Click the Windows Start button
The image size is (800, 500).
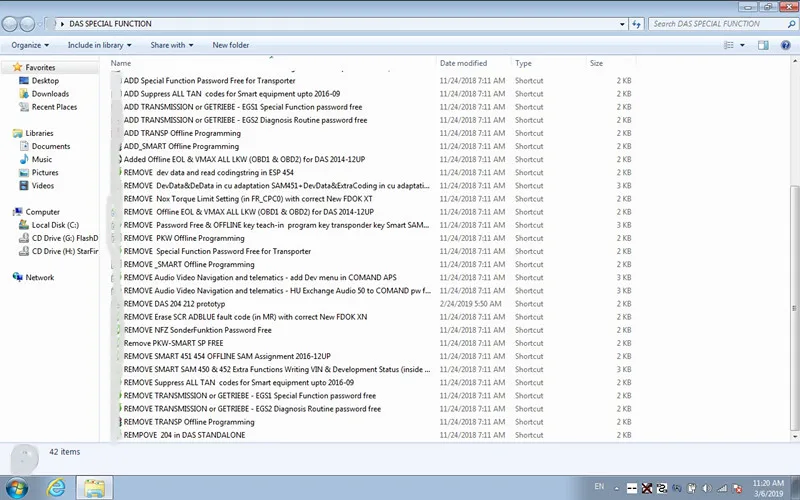click(x=16, y=488)
